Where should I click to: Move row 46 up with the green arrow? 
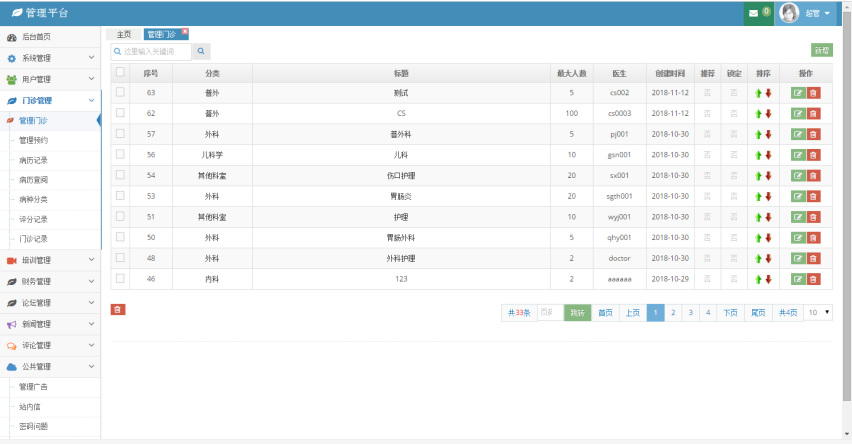[759, 279]
